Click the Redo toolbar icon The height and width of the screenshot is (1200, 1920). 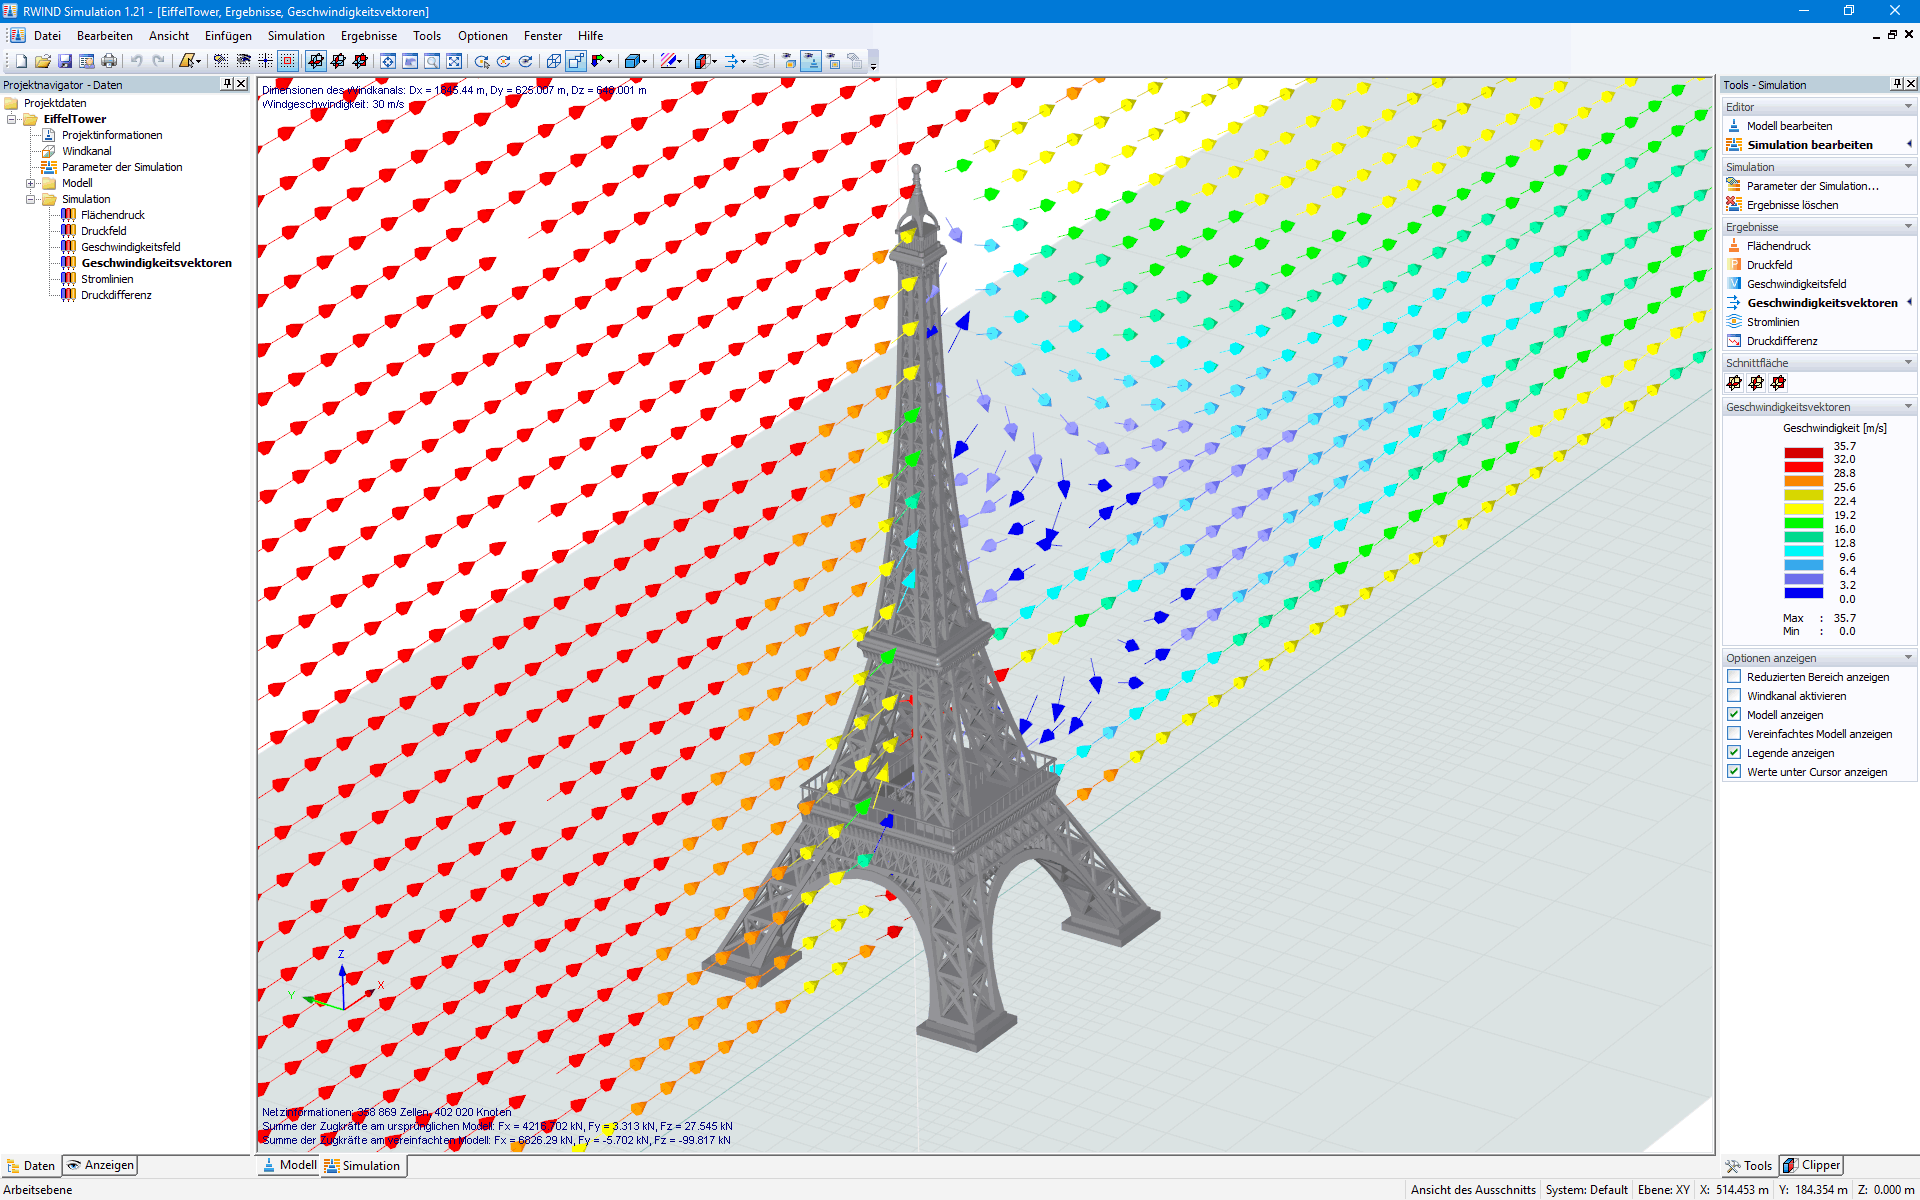158,61
